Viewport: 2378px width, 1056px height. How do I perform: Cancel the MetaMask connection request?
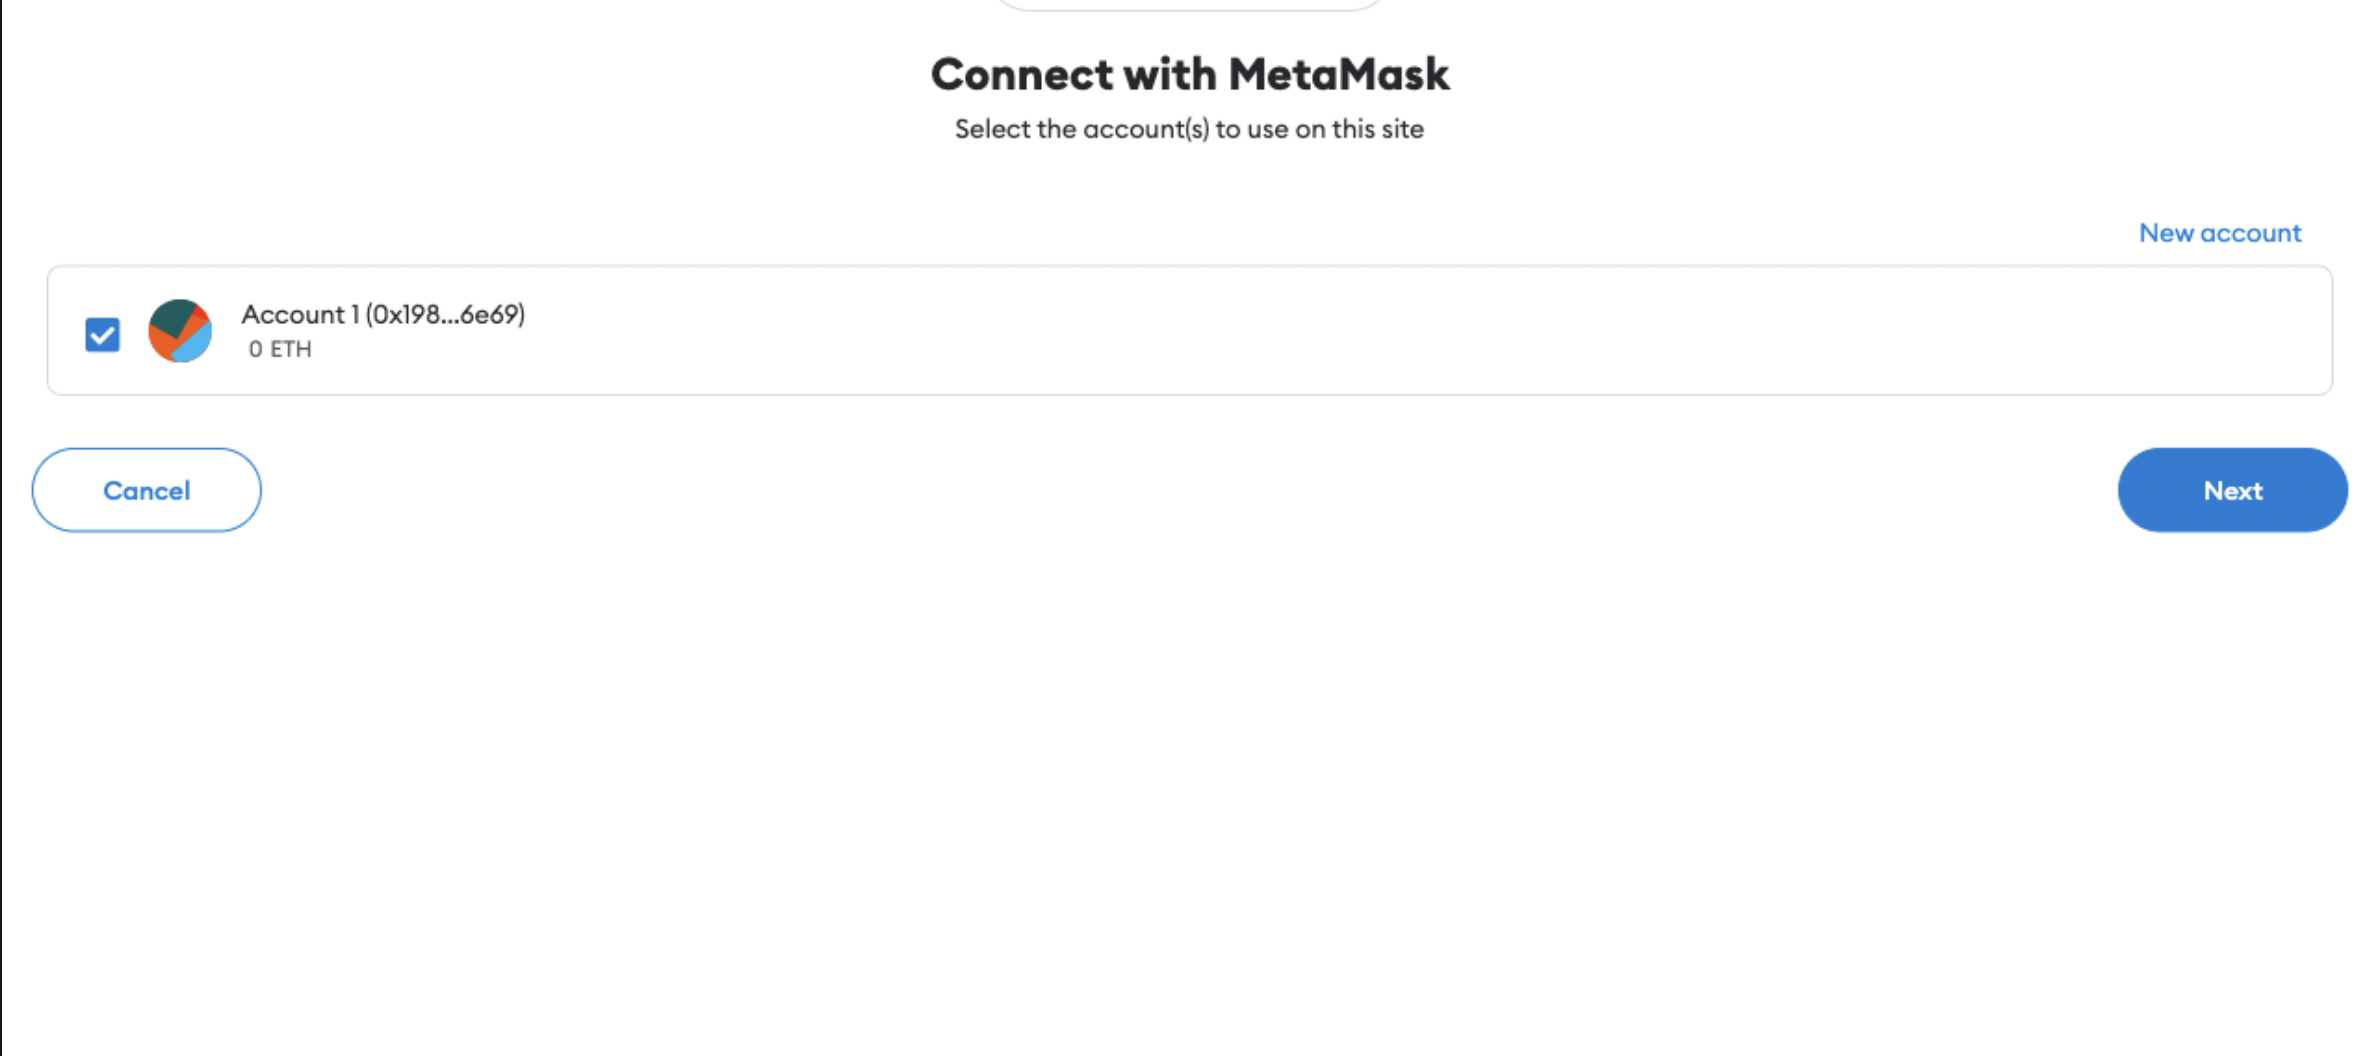pos(147,490)
